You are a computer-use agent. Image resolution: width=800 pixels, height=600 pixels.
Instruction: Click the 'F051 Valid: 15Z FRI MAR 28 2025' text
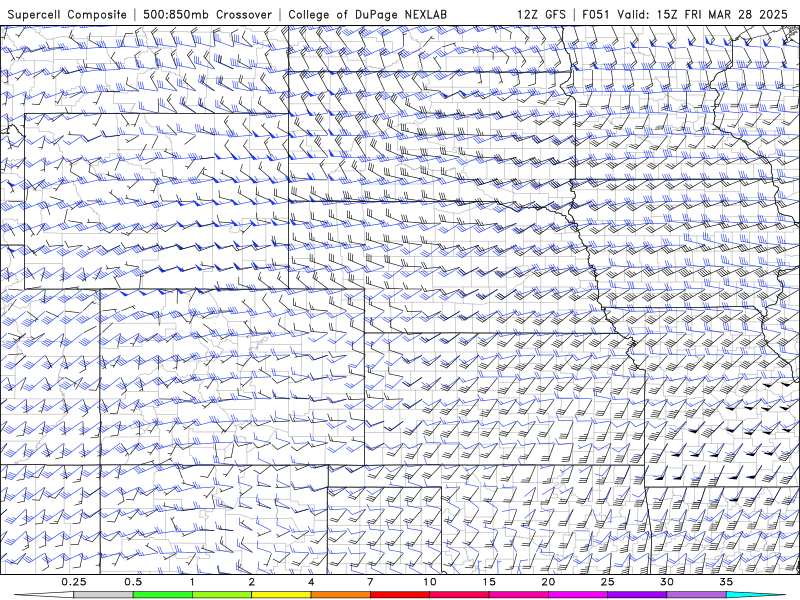coord(685,14)
